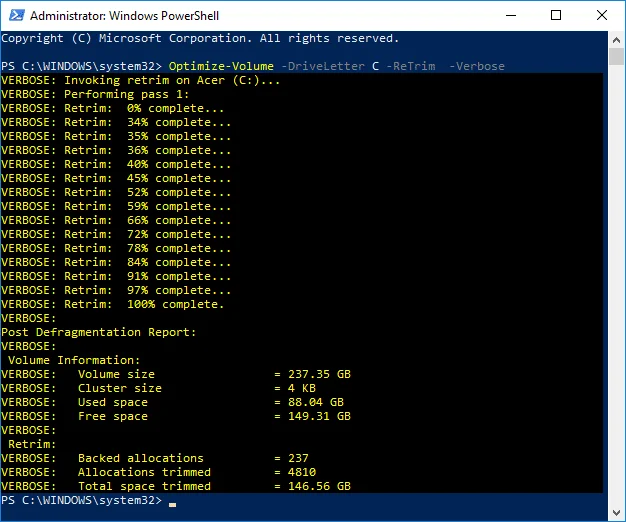Click the 'Volume Information:' heading
The width and height of the screenshot is (626, 522).
click(x=74, y=360)
